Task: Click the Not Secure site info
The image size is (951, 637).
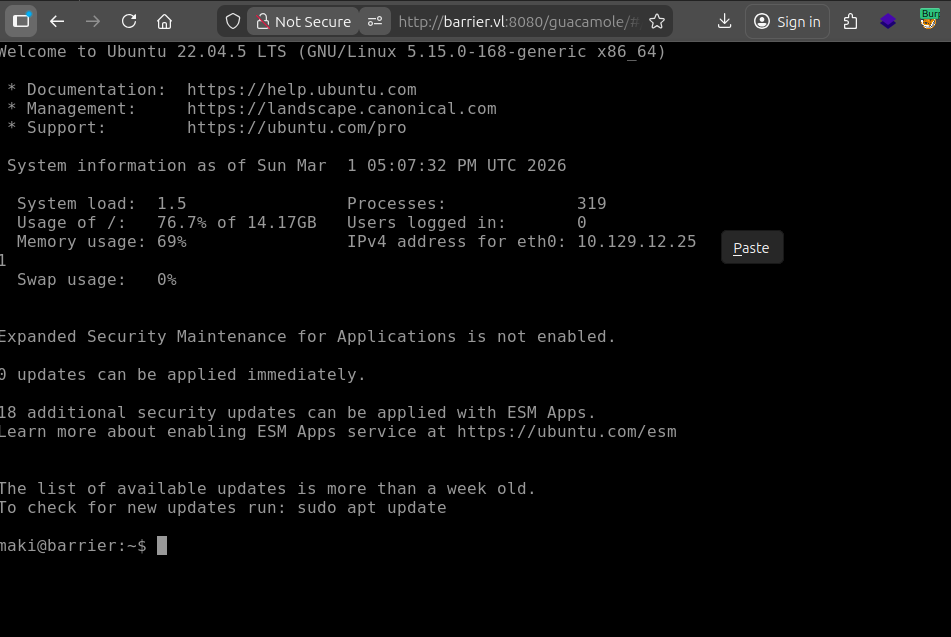Action: coord(303,21)
